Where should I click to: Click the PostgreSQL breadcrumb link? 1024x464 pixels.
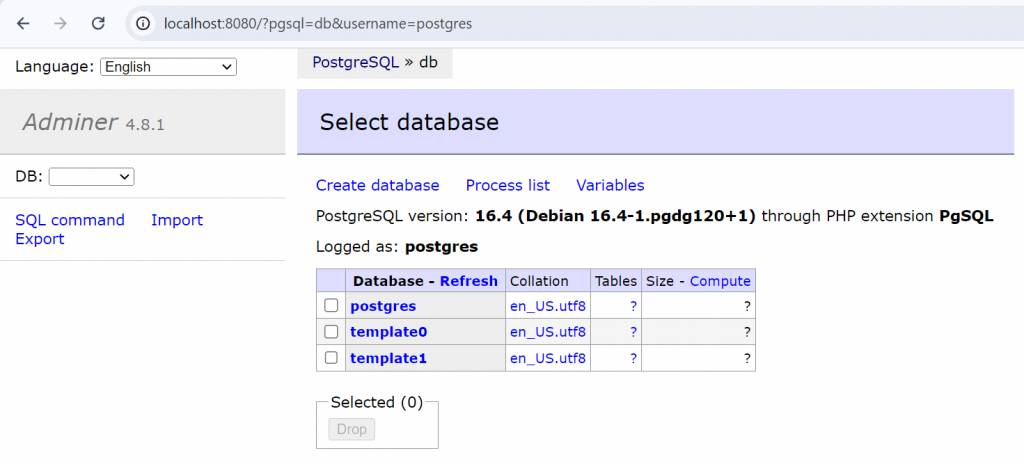pyautogui.click(x=355, y=62)
